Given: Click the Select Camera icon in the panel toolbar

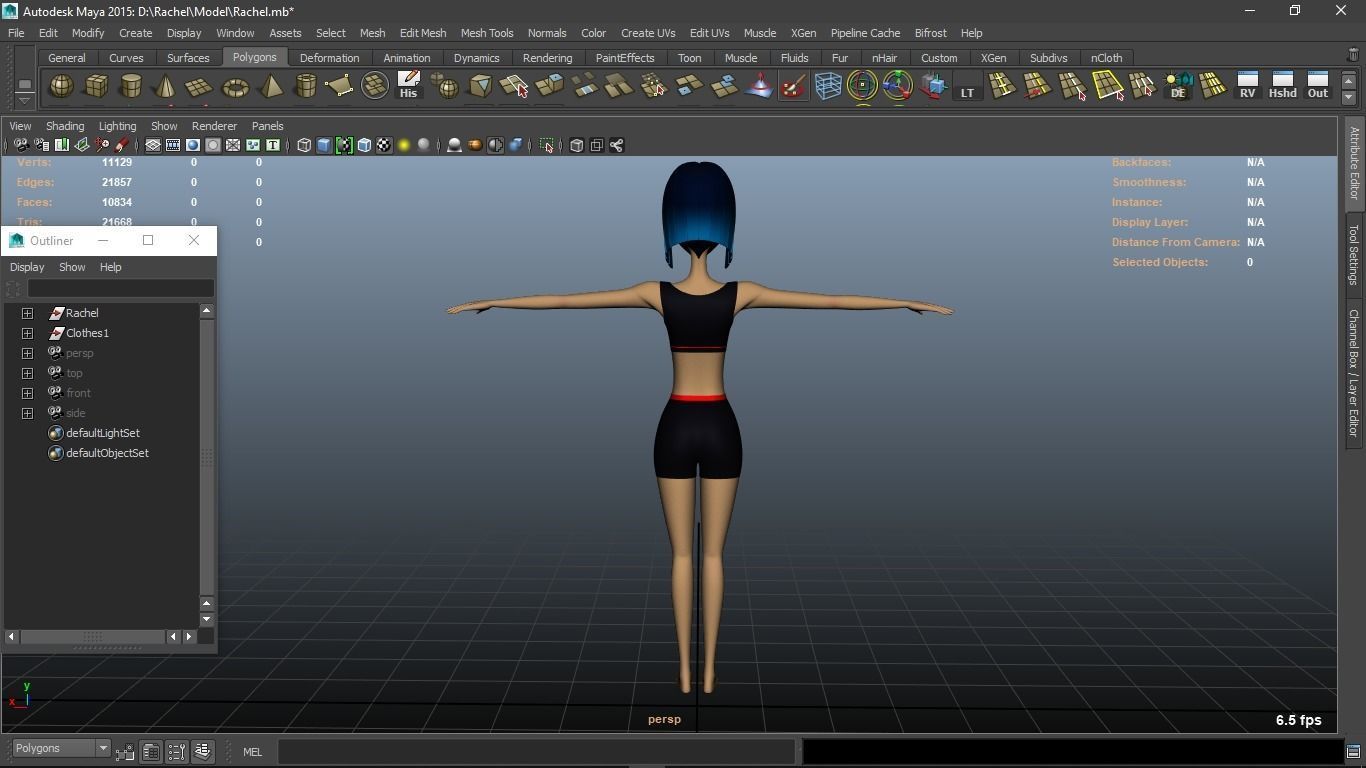Looking at the screenshot, I should pyautogui.click(x=21, y=145).
